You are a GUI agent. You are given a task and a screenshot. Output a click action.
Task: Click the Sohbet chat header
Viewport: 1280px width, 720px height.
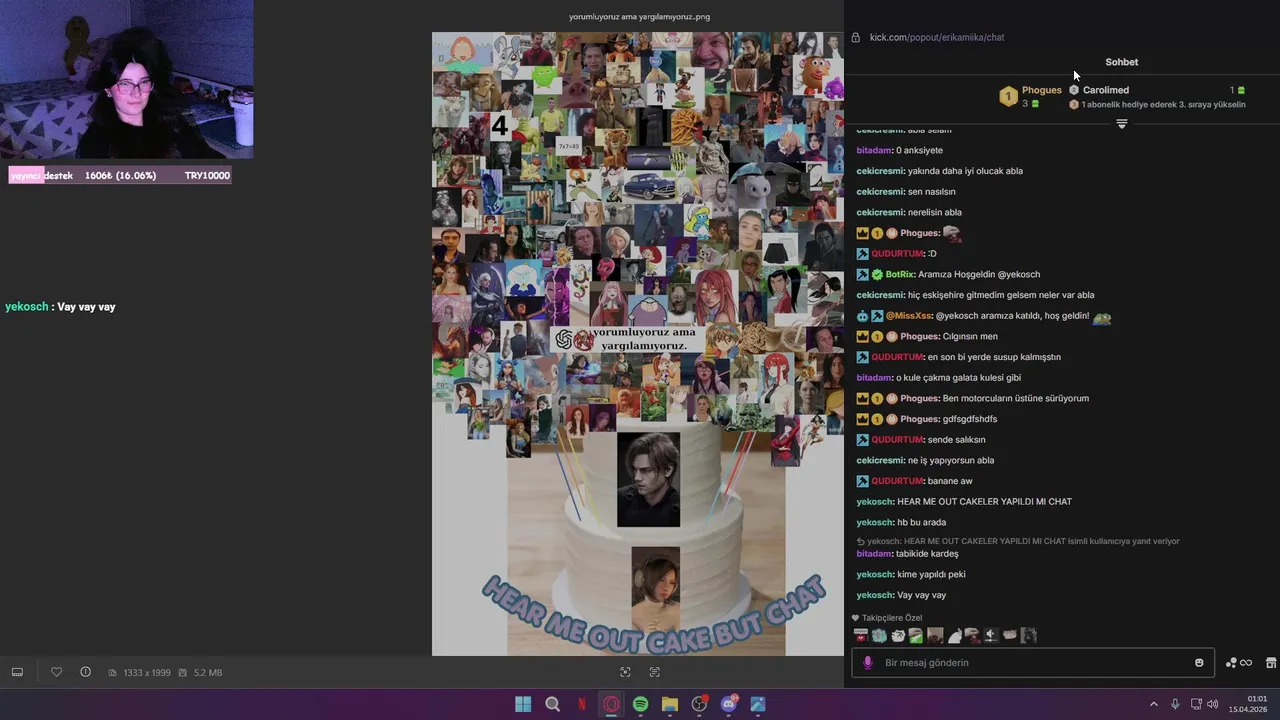click(x=1121, y=62)
